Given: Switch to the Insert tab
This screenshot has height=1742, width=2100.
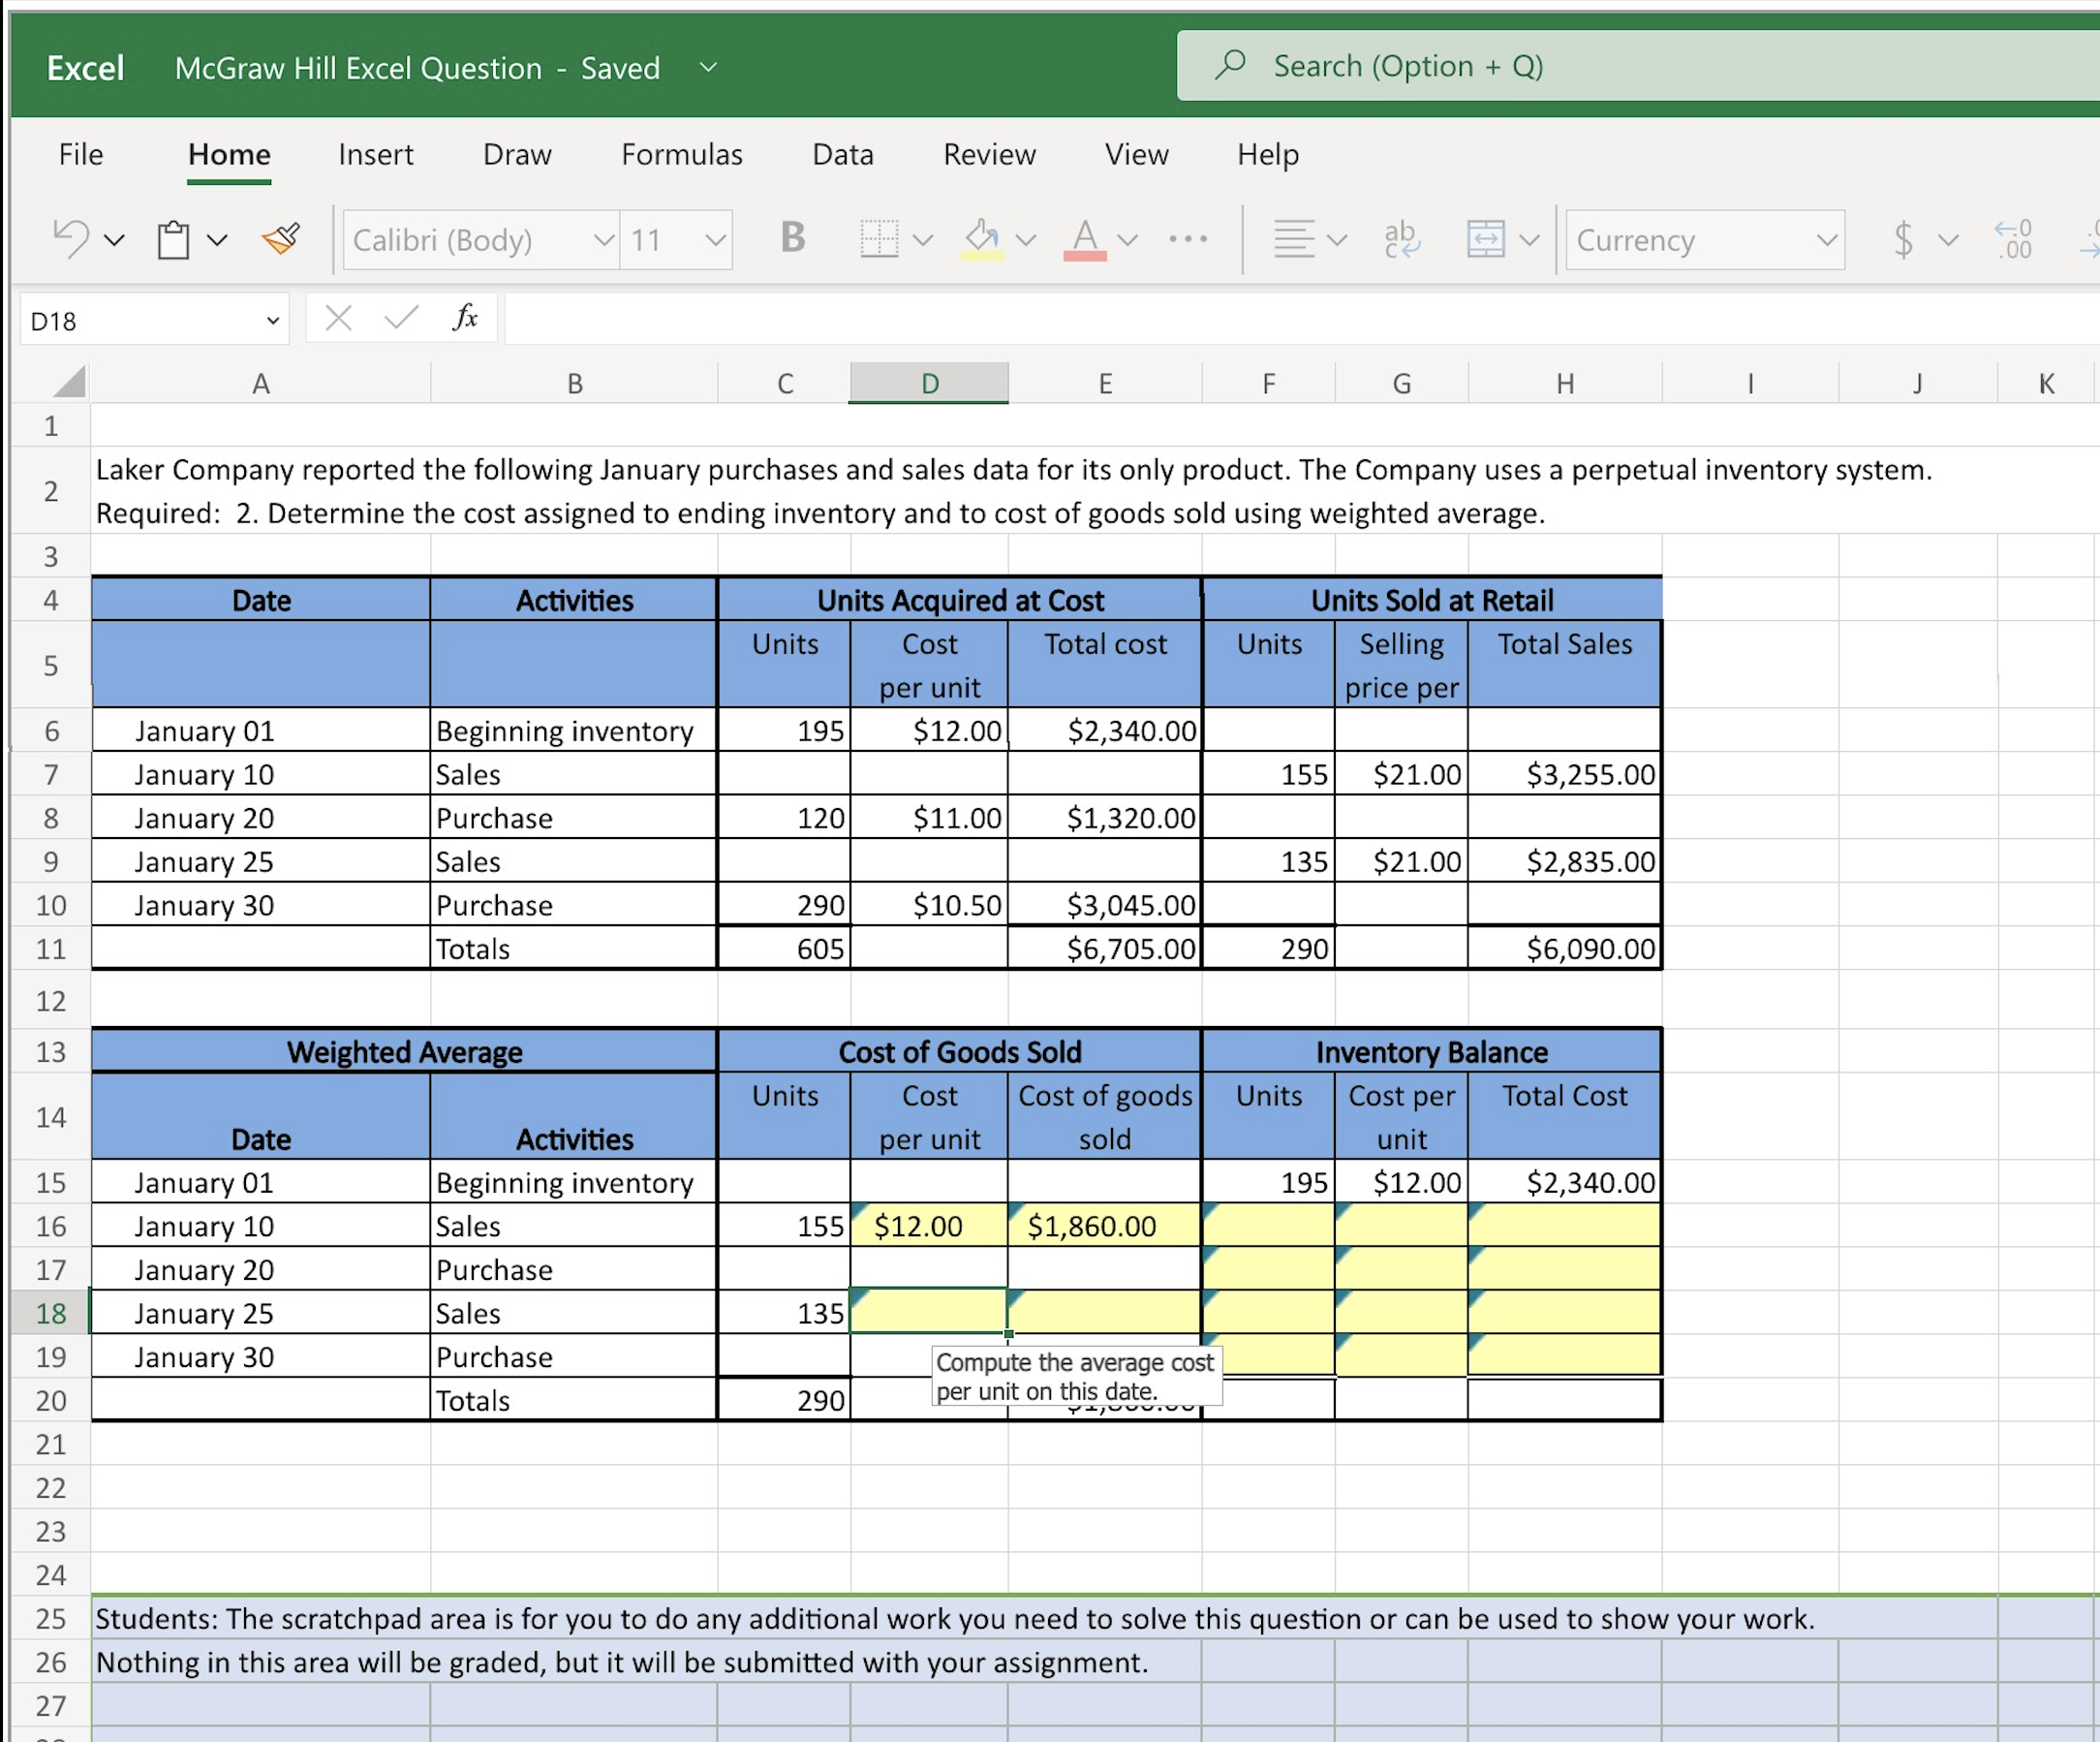Looking at the screenshot, I should [375, 154].
